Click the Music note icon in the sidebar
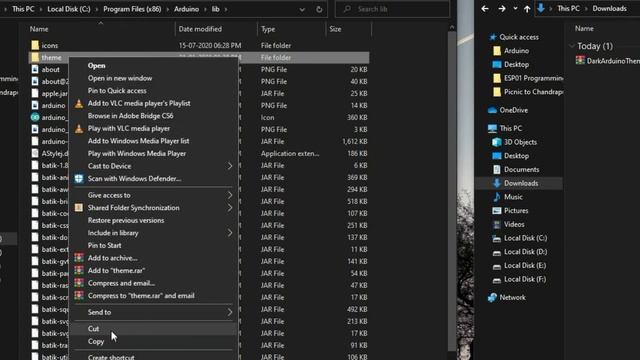The height and width of the screenshot is (360, 640). 497,197
